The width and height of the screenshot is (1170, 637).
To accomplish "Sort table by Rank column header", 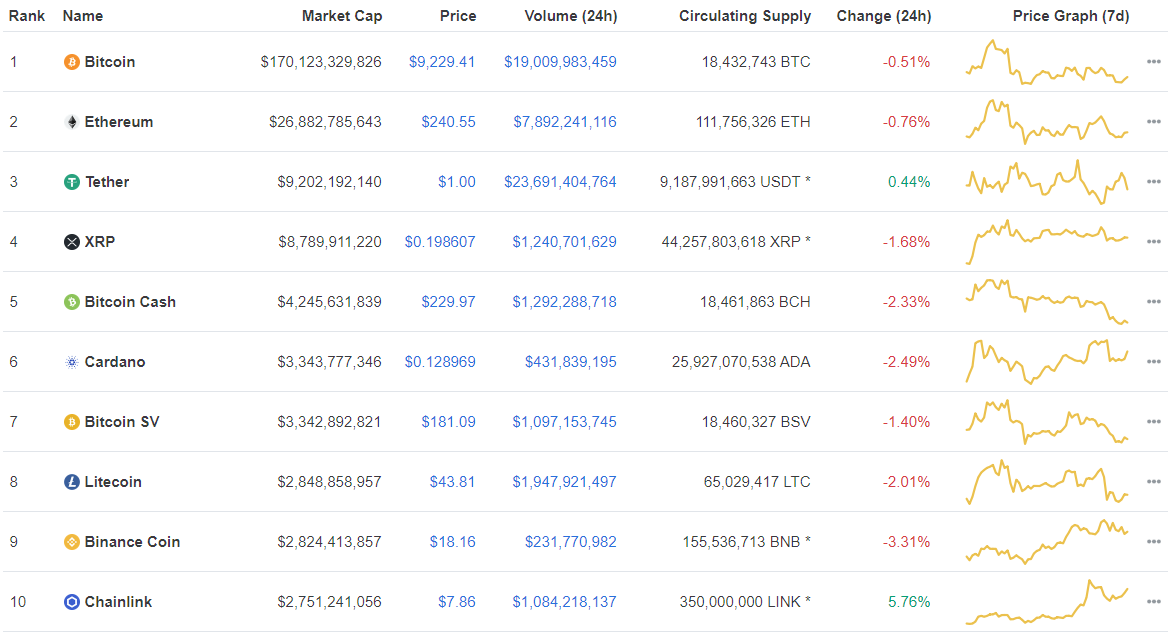I will click(27, 16).
